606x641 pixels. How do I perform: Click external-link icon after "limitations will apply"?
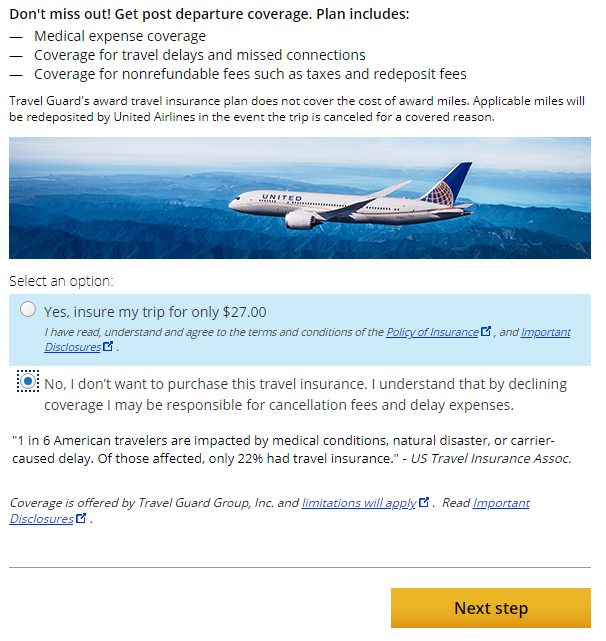(x=424, y=502)
